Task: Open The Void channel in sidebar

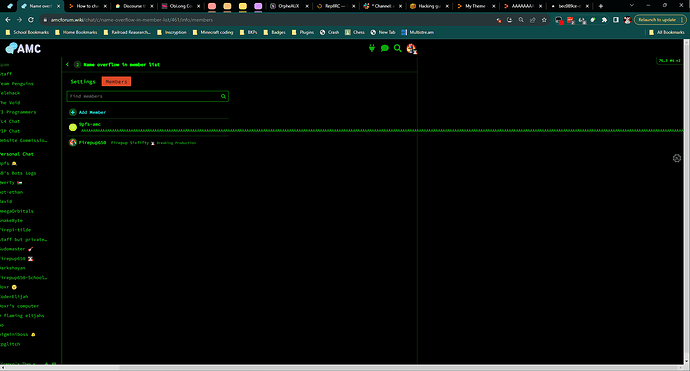Action: tap(10, 103)
